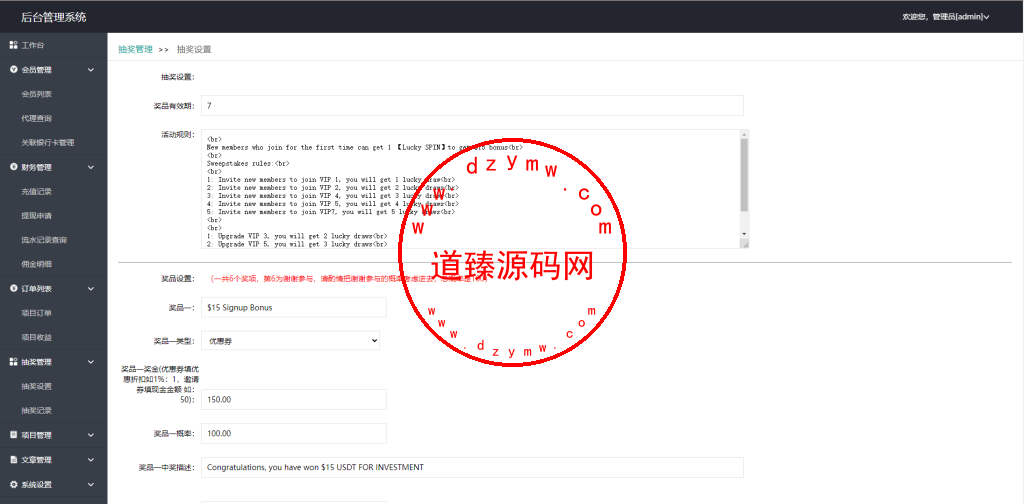This screenshot has width=1024, height=504.
Task: Open the 奖品一类型 dropdown showing 优惠券
Action: 291,340
